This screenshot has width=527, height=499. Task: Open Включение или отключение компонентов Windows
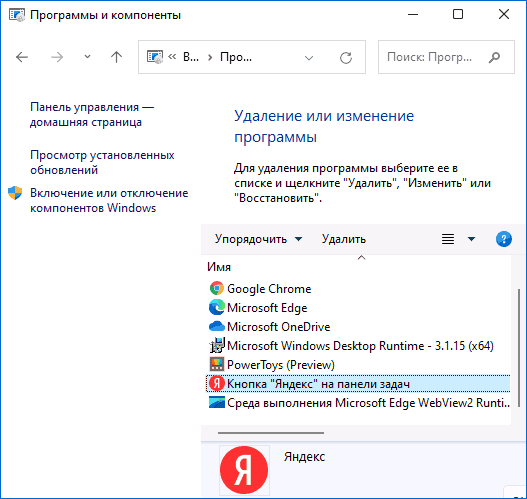click(x=109, y=201)
